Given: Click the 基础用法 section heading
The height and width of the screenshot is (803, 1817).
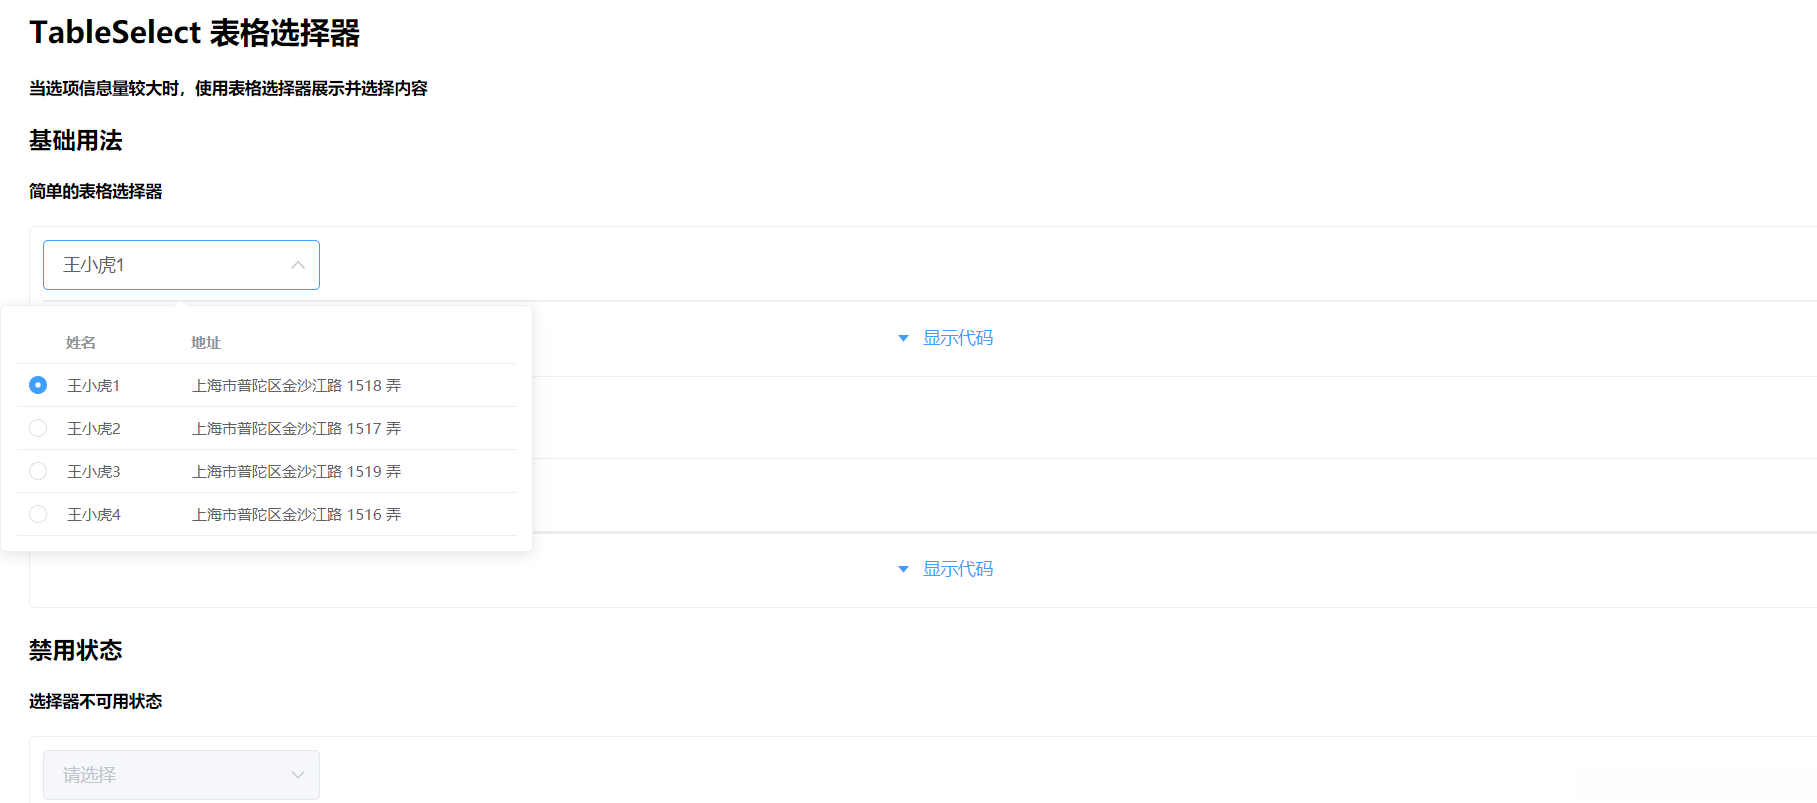Looking at the screenshot, I should (76, 141).
